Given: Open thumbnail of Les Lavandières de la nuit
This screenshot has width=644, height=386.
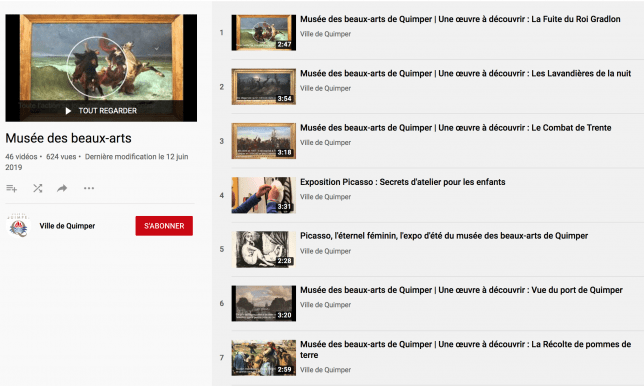Looking at the screenshot, I should tap(264, 87).
